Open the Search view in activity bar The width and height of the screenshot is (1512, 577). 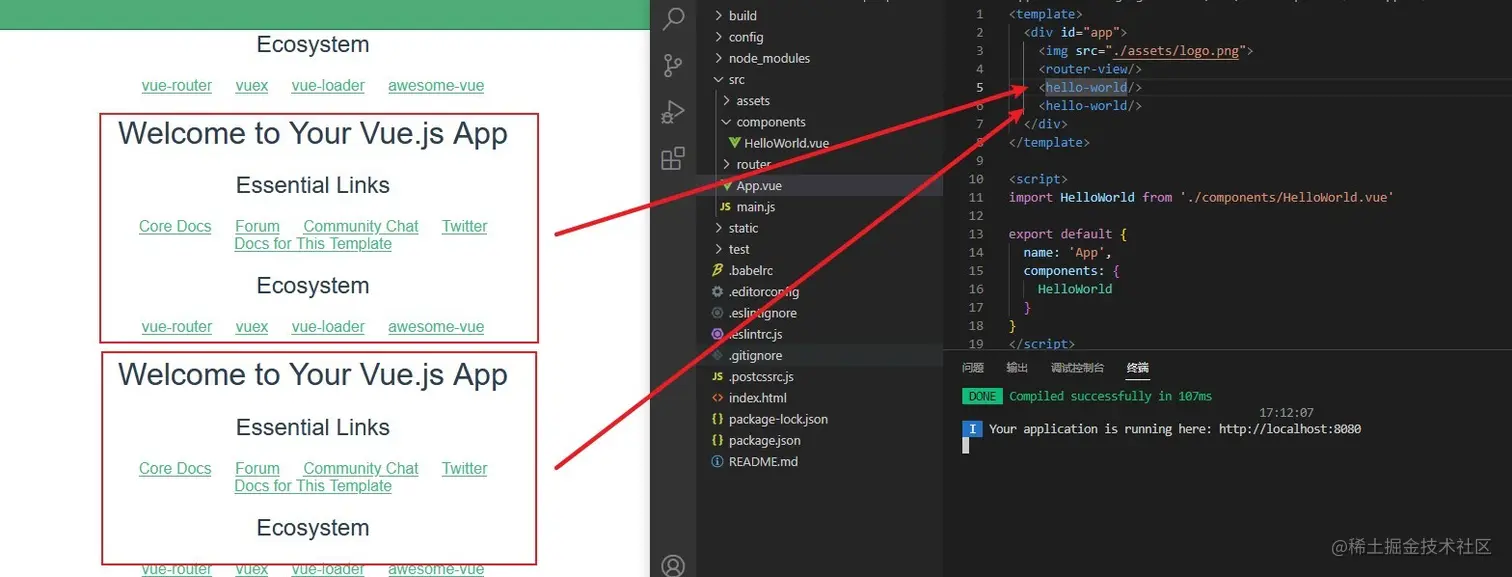click(674, 19)
